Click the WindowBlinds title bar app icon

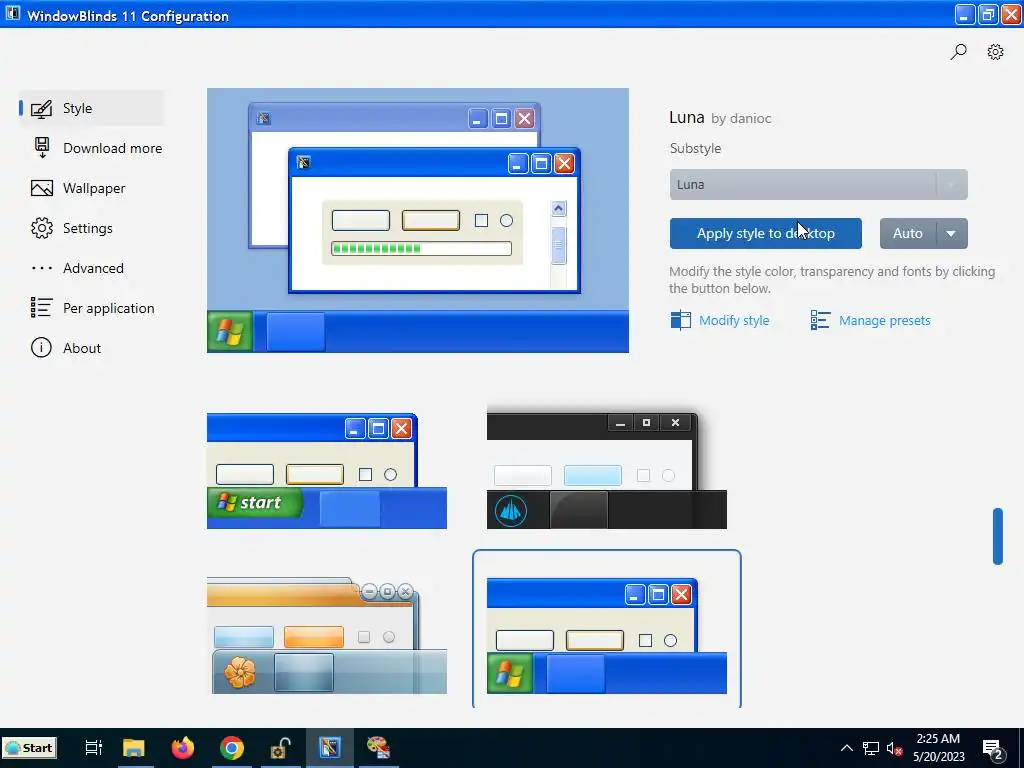coord(12,14)
